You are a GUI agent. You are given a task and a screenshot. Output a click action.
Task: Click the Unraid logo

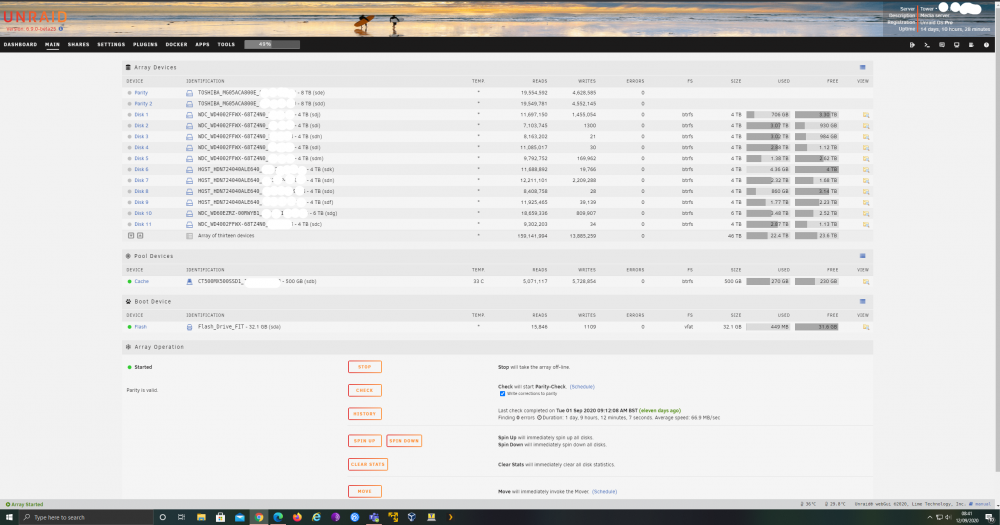pyautogui.click(x=35, y=18)
